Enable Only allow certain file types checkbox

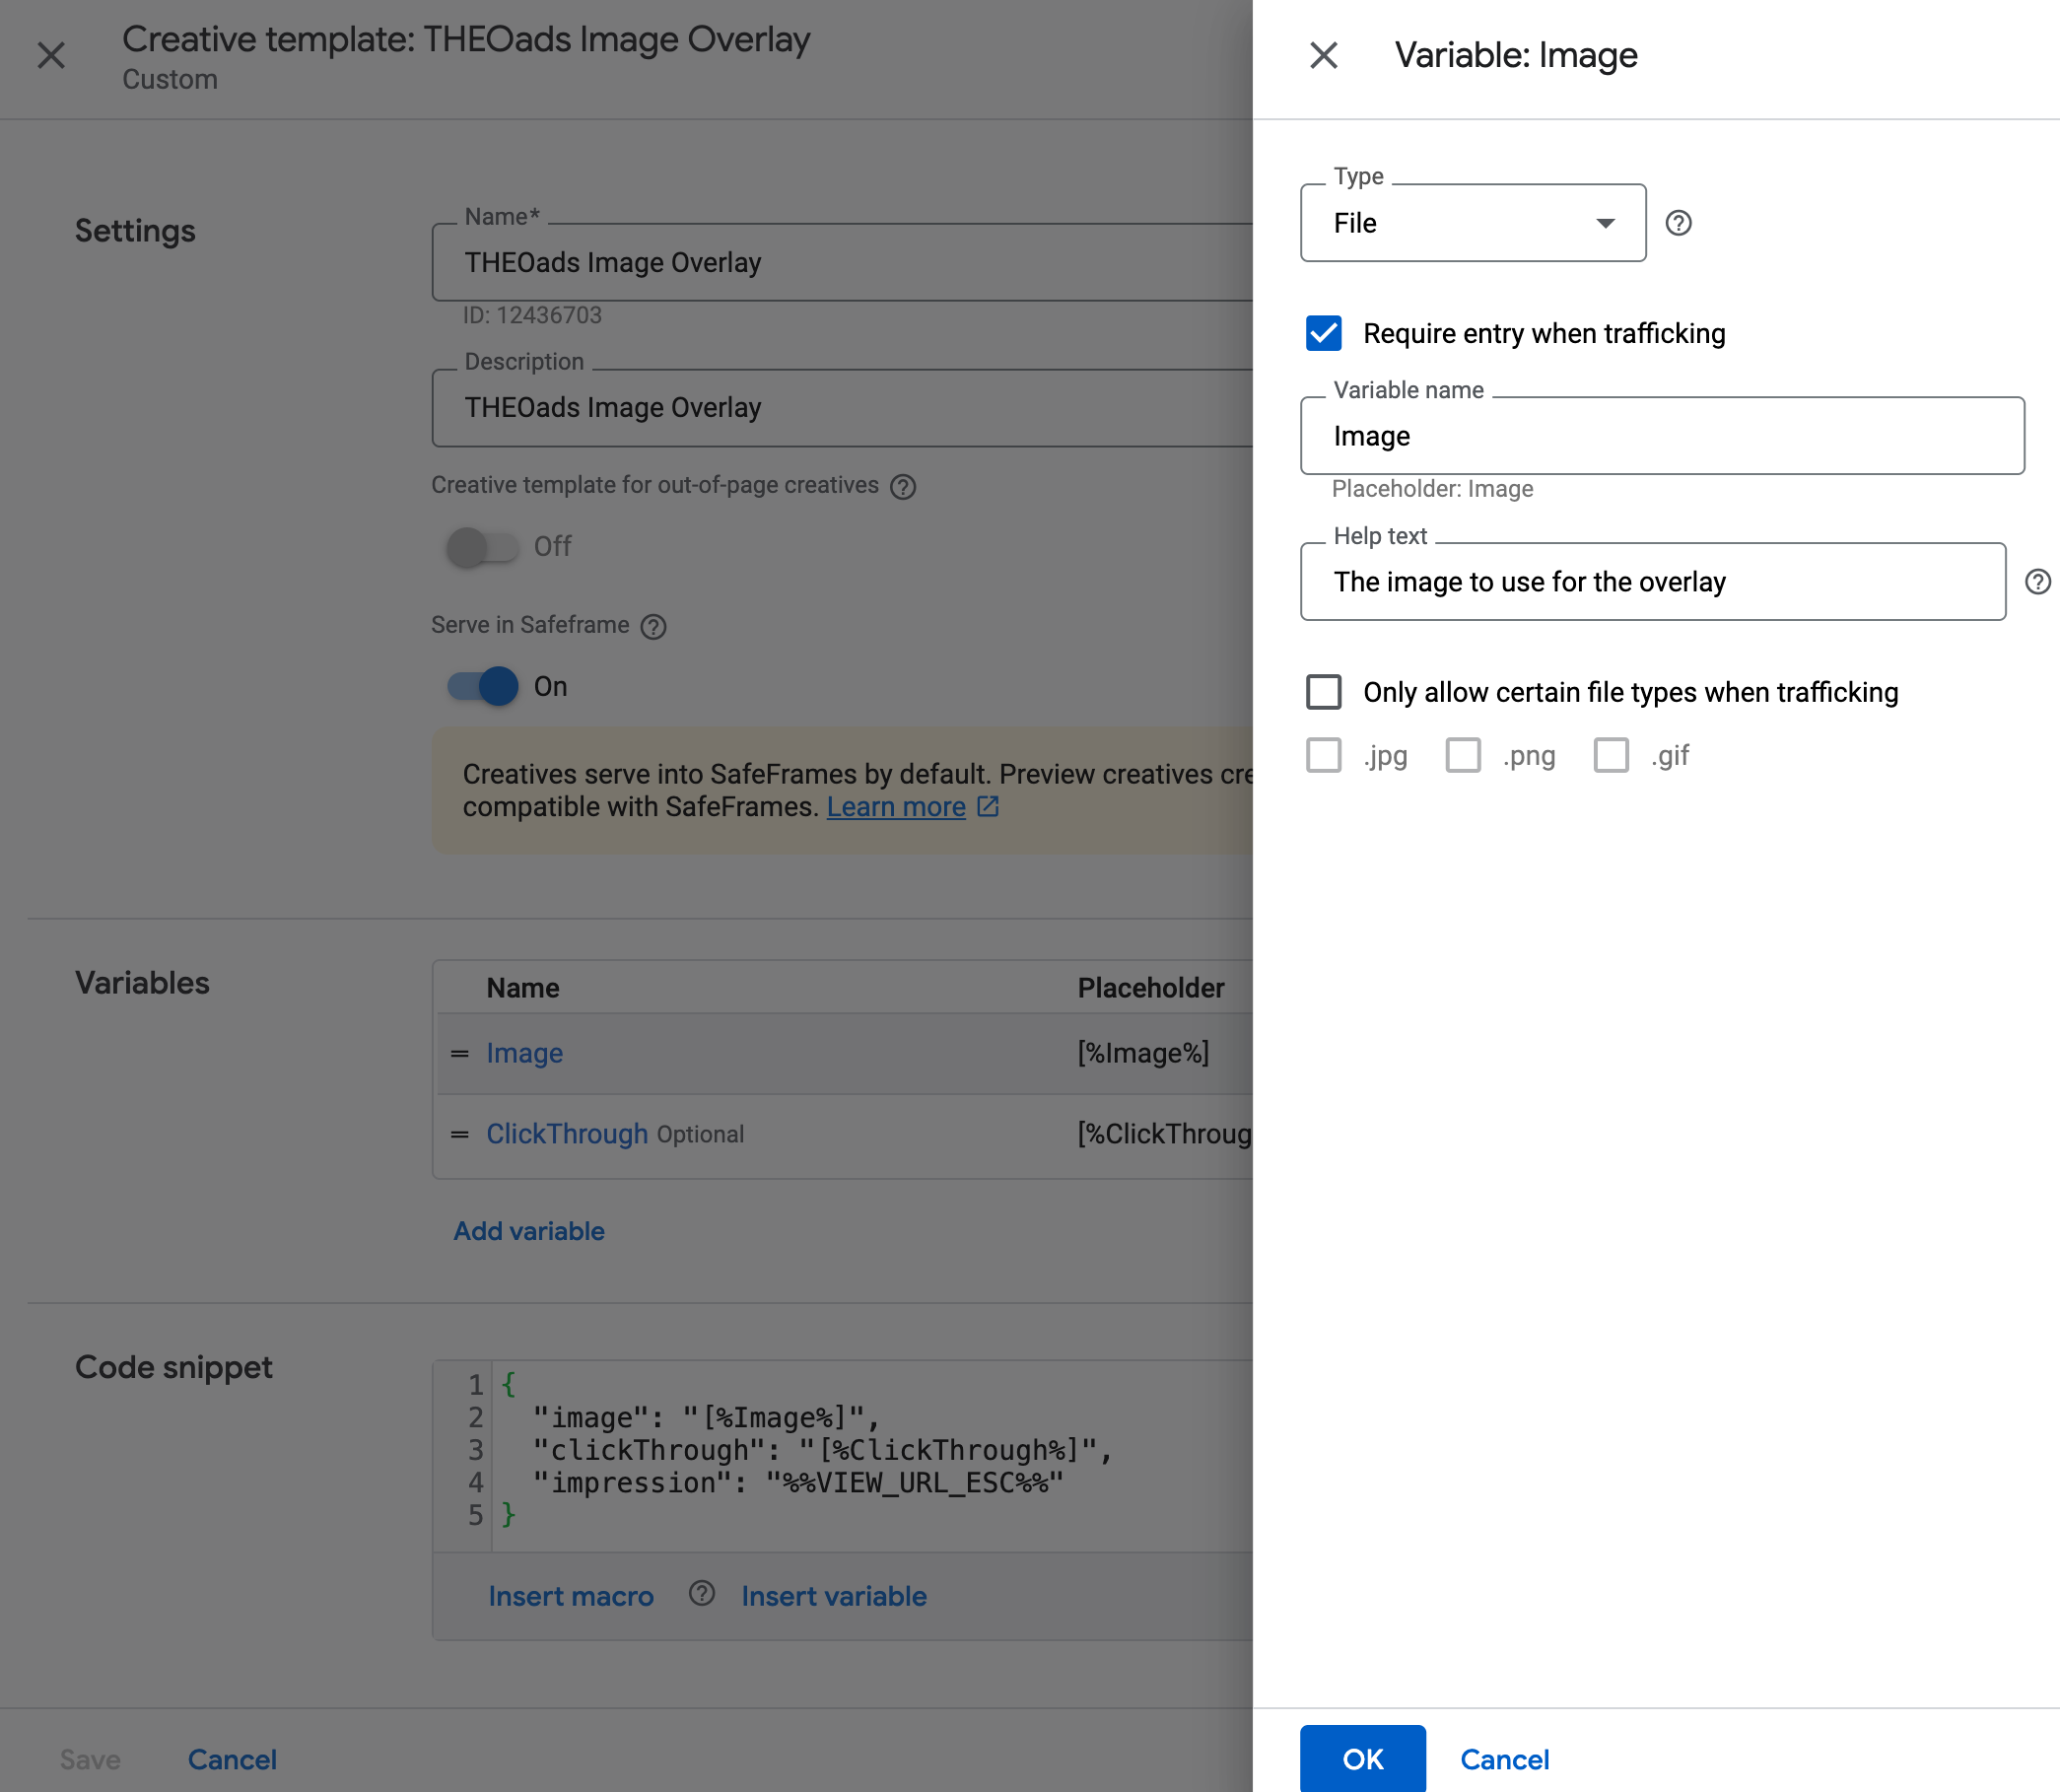(1323, 692)
